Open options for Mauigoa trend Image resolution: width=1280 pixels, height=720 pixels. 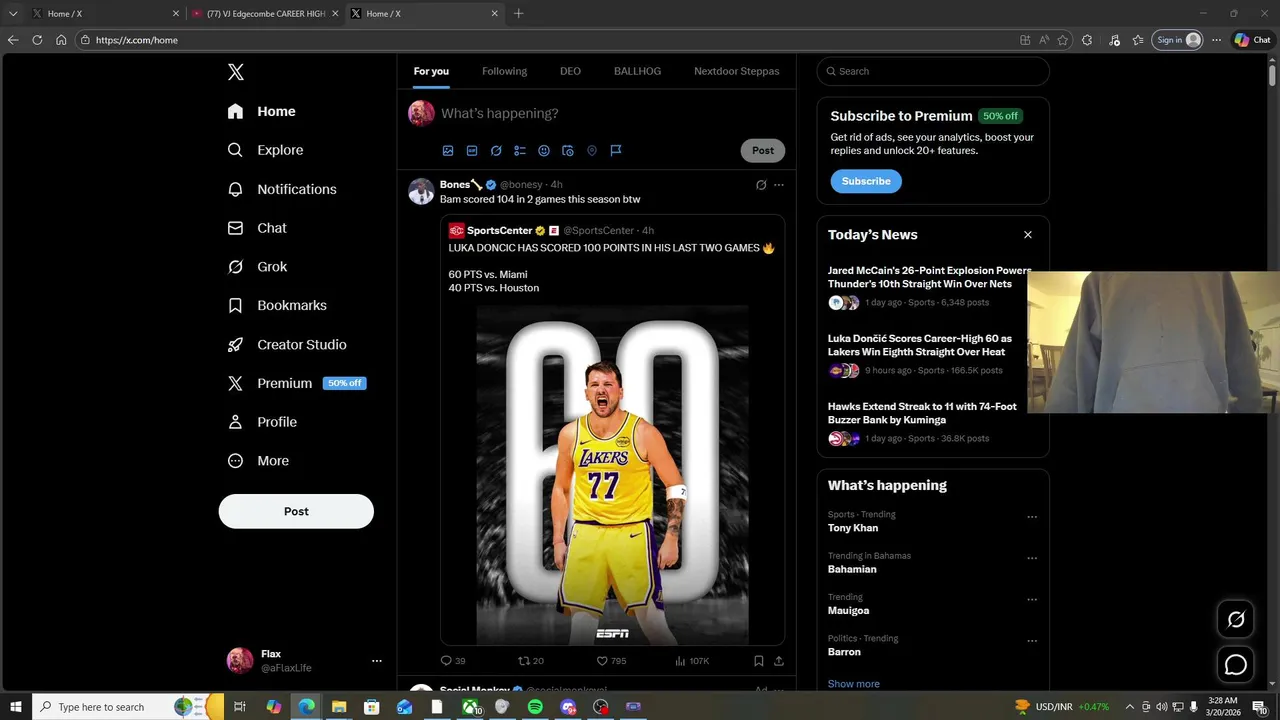(x=1032, y=600)
